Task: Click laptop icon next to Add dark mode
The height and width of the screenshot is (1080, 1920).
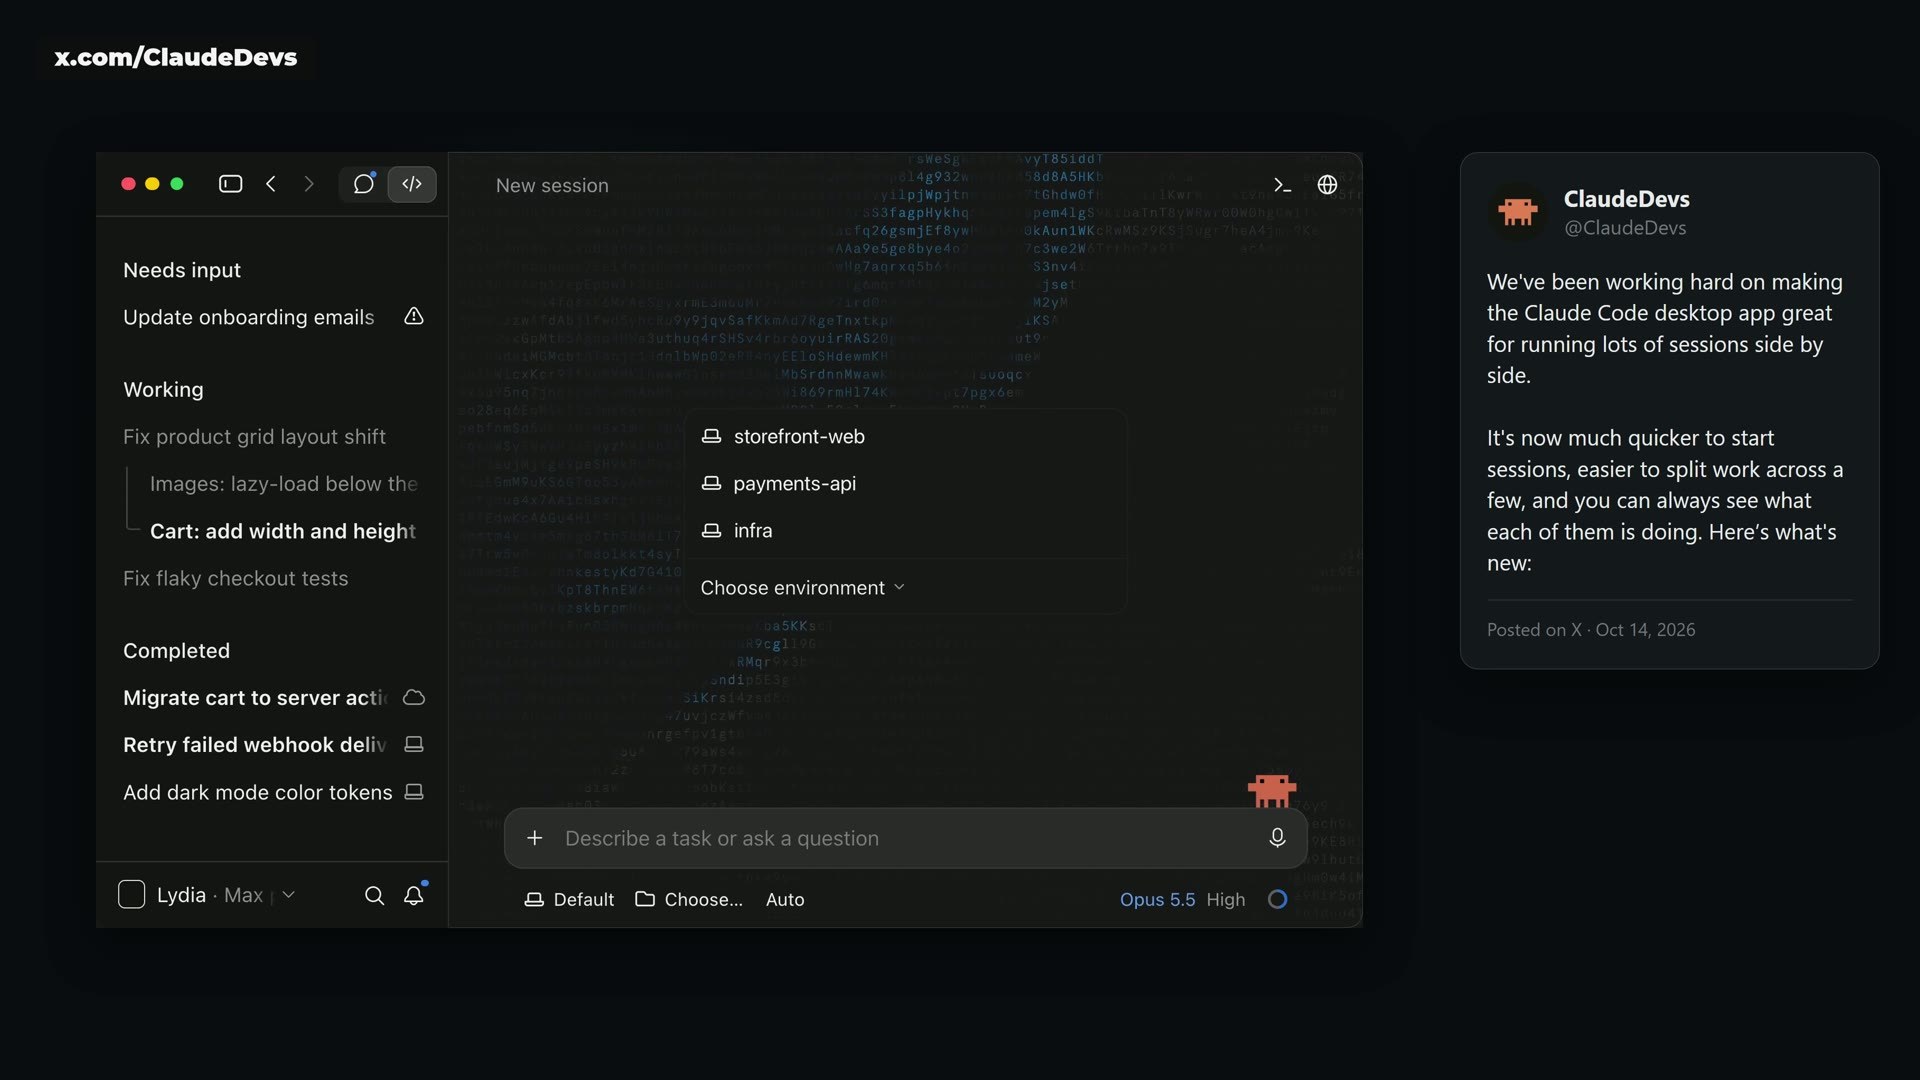Action: (x=414, y=792)
